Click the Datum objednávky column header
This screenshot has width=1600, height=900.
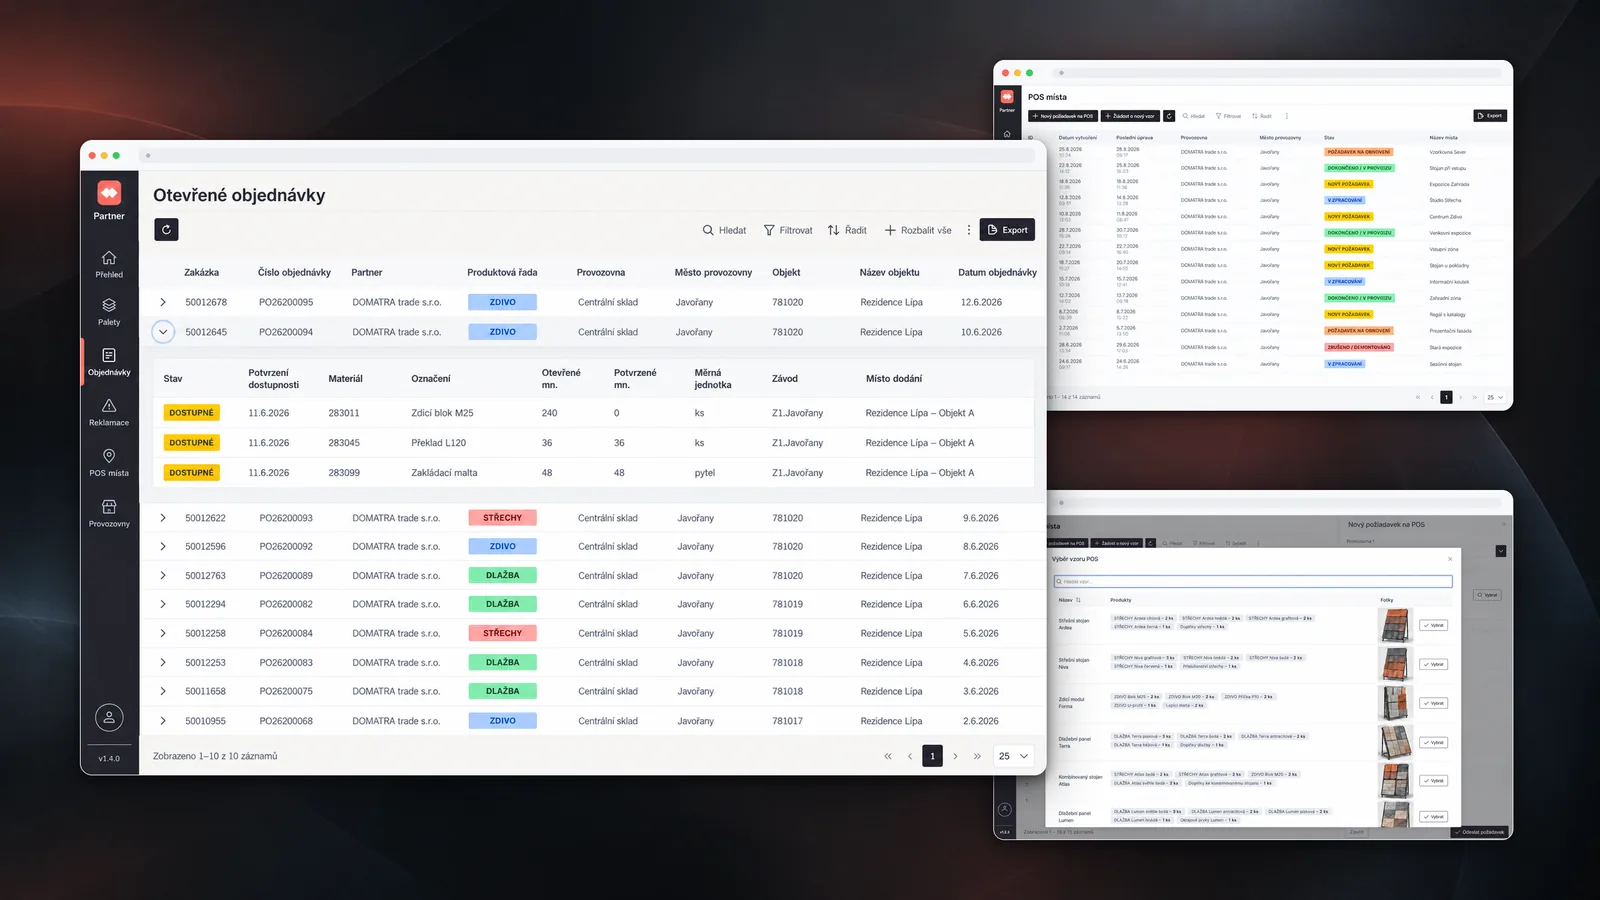click(997, 272)
